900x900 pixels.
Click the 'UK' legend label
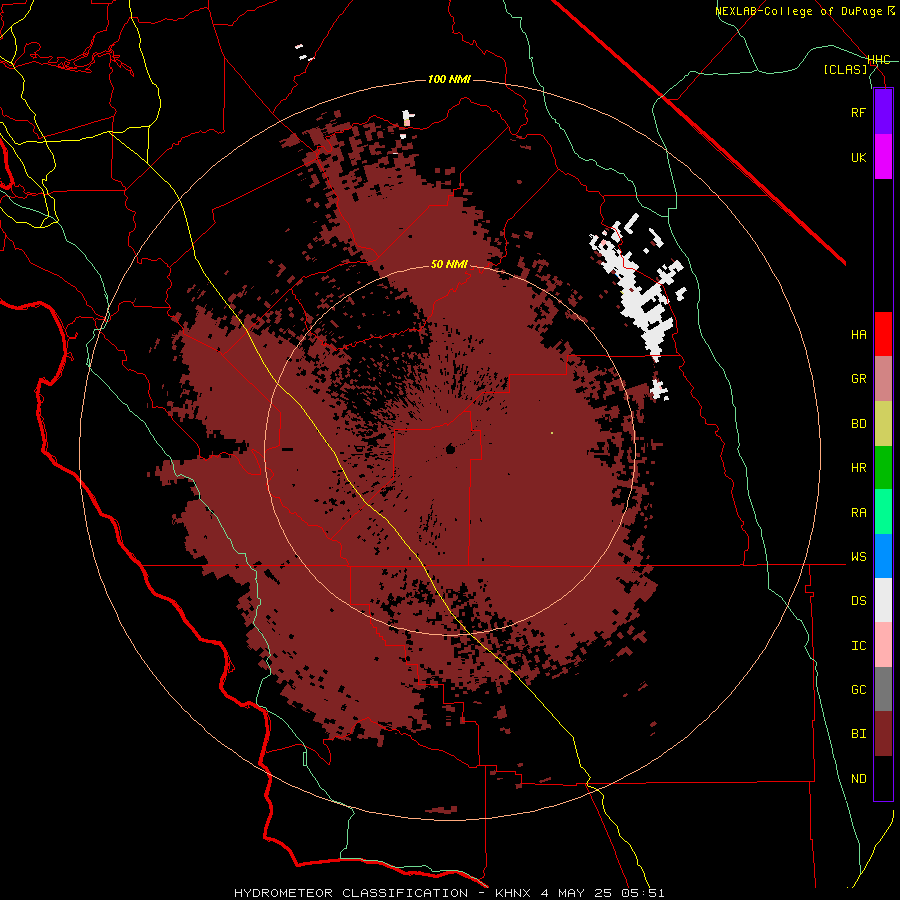click(859, 157)
